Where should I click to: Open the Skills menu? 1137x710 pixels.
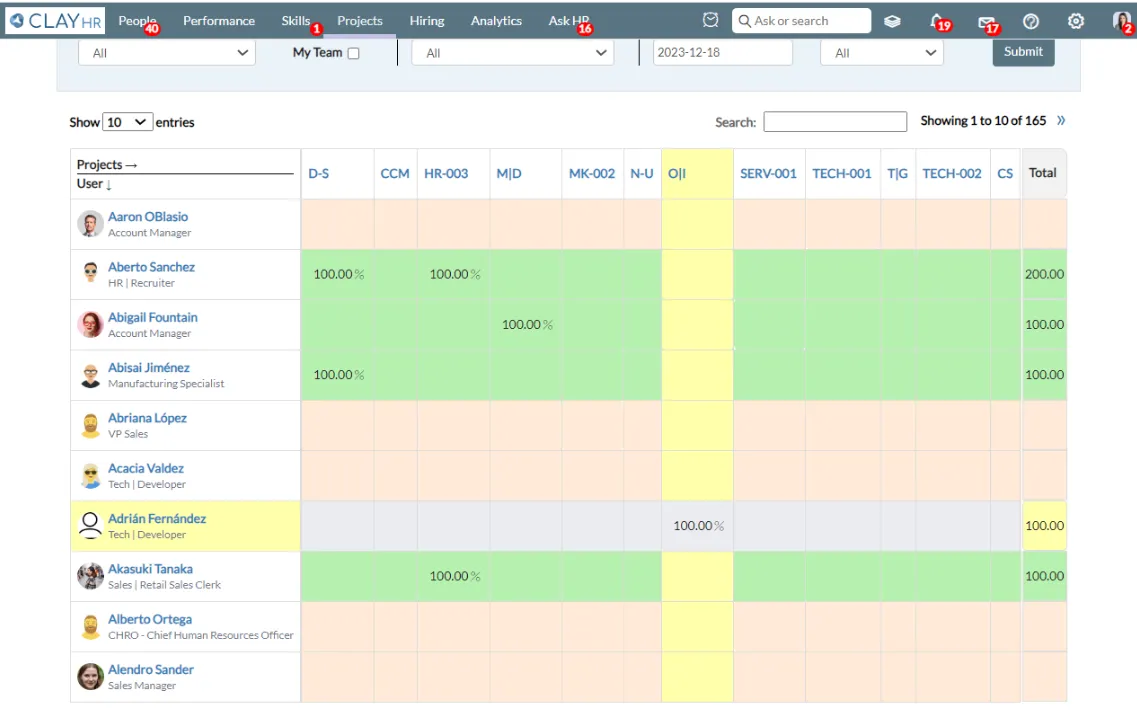click(x=296, y=21)
